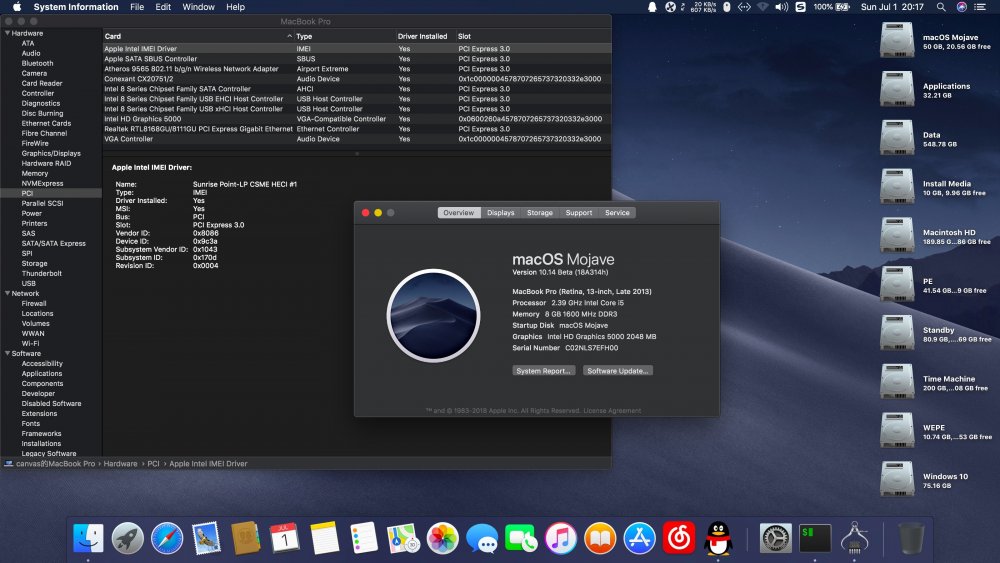Collapse the Network section triangle

pyautogui.click(x=7, y=293)
